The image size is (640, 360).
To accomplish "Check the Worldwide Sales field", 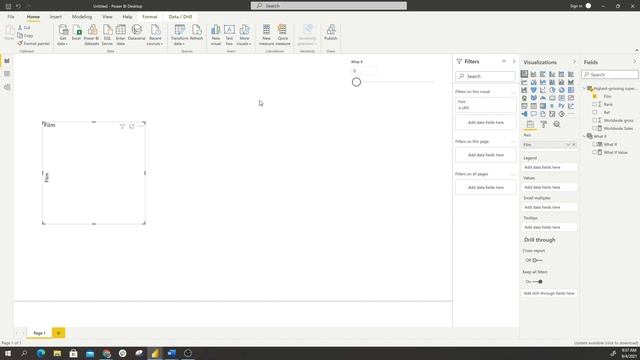I will (x=595, y=128).
